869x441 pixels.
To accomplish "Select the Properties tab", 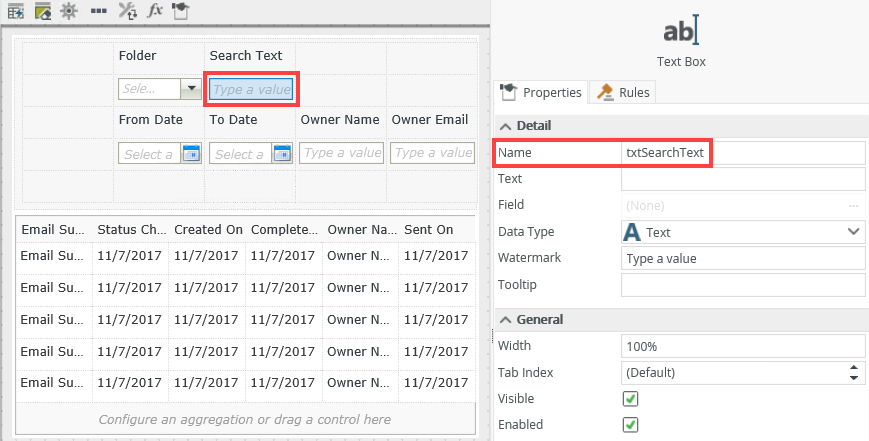I will coord(541,93).
